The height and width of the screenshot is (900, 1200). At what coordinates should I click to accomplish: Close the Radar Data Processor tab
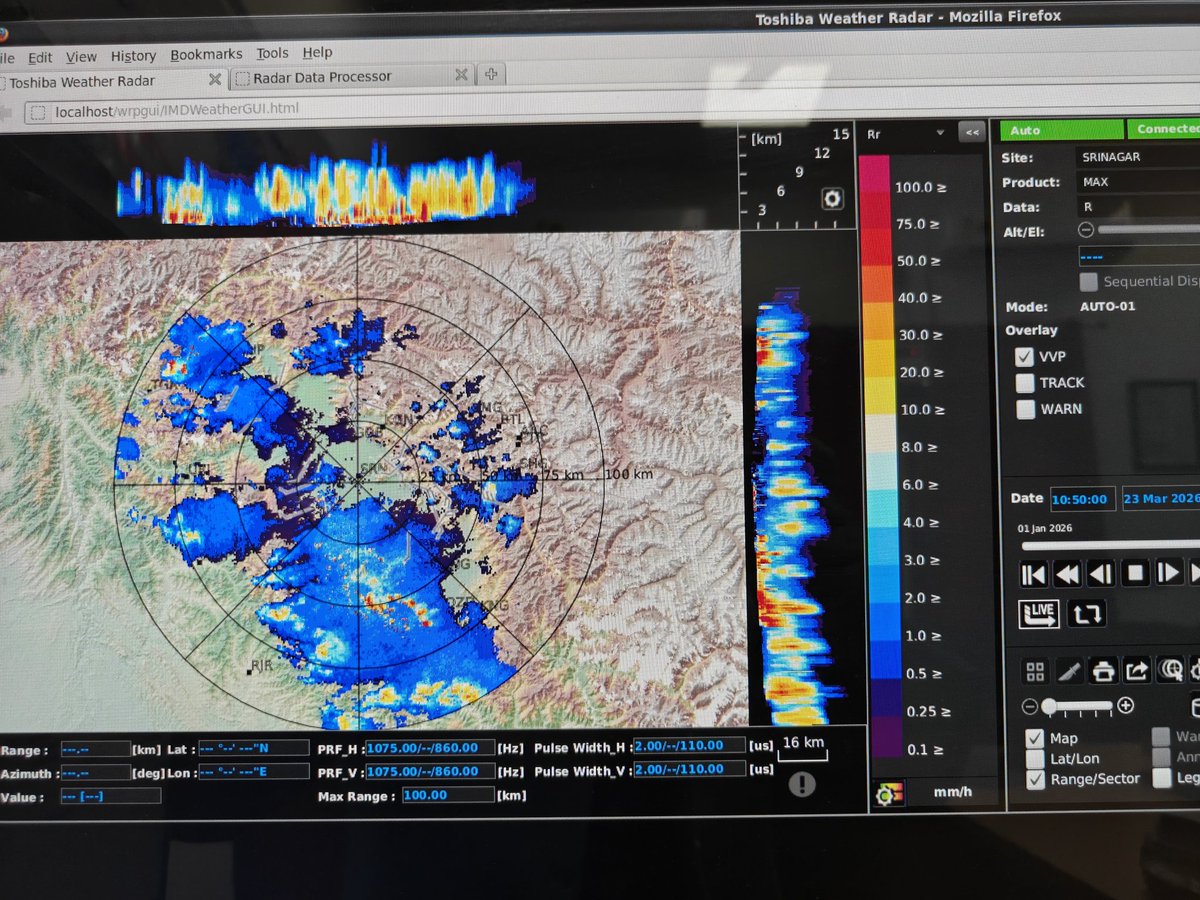(x=461, y=75)
